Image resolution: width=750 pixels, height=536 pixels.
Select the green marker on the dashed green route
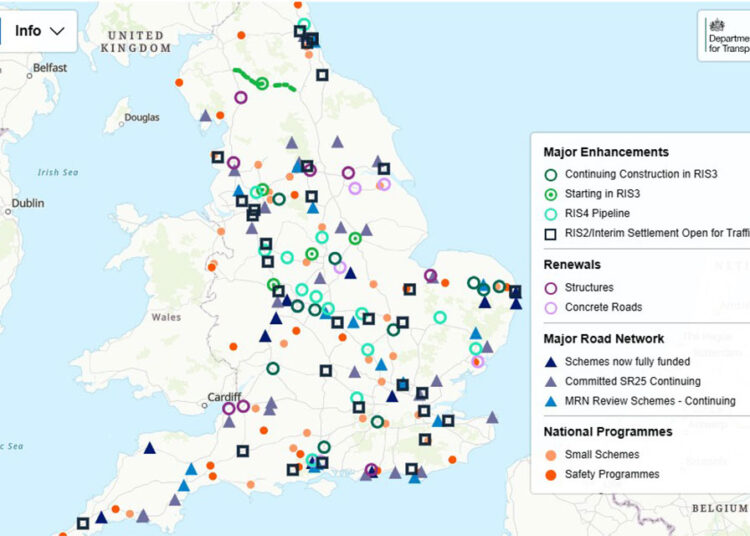pos(262,83)
